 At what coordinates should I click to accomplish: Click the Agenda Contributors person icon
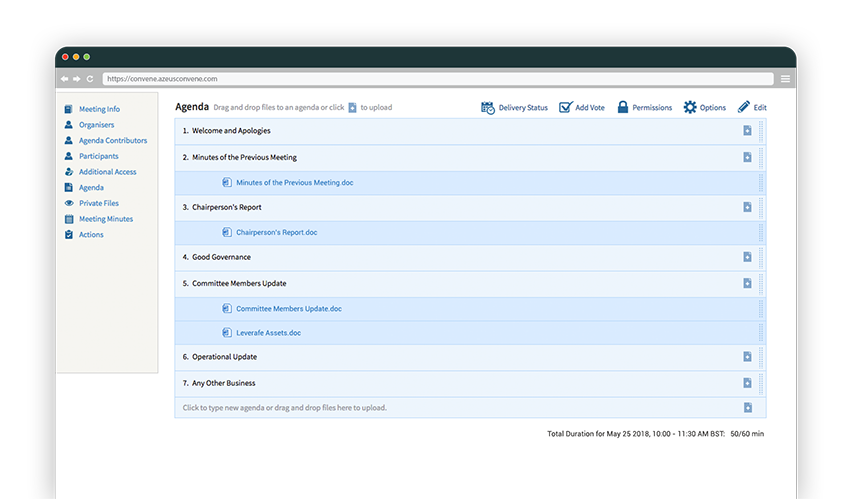[68, 140]
